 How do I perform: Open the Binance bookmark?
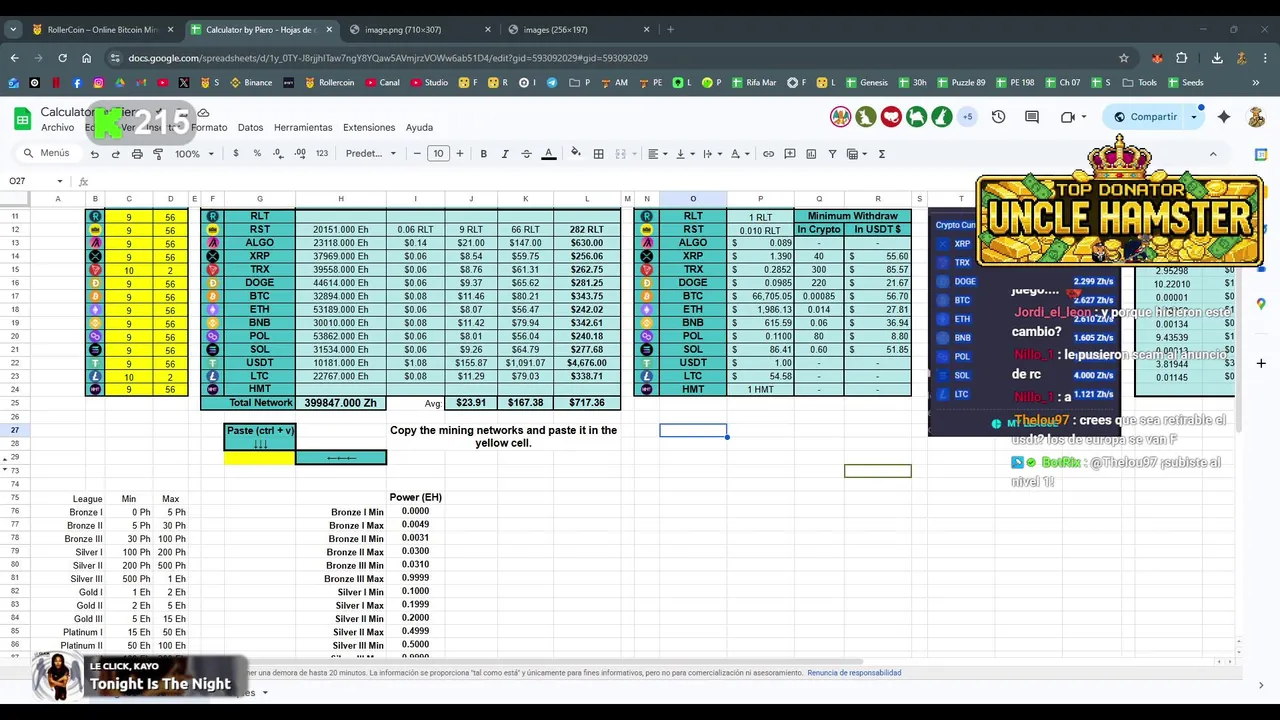coord(251,83)
